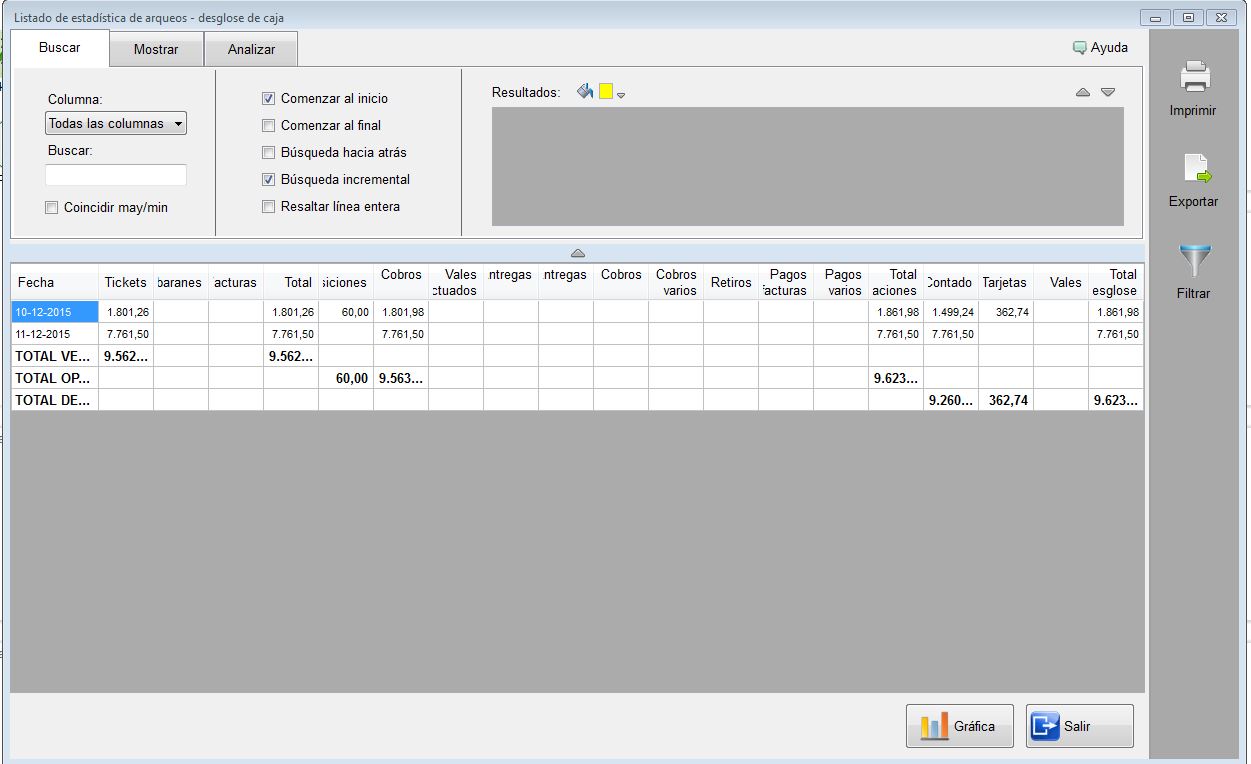The width and height of the screenshot is (1251, 764).
Task: Click the Salir button
Action: pos(1079,726)
